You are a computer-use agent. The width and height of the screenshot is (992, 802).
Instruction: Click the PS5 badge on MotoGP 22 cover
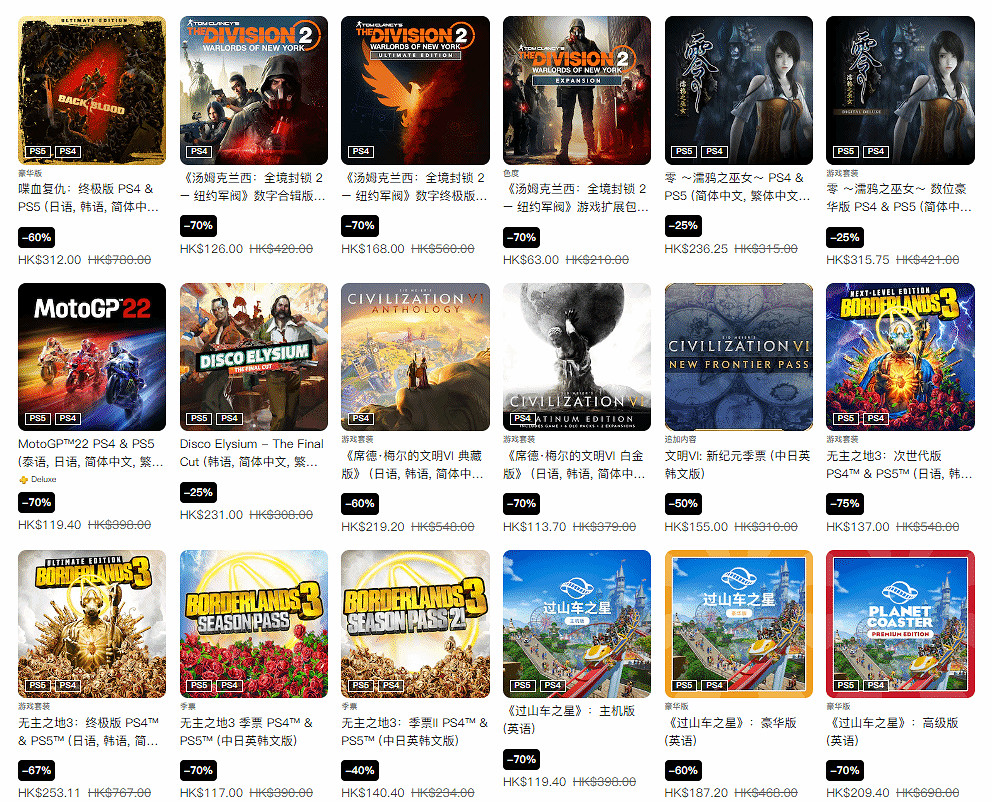coord(38,418)
